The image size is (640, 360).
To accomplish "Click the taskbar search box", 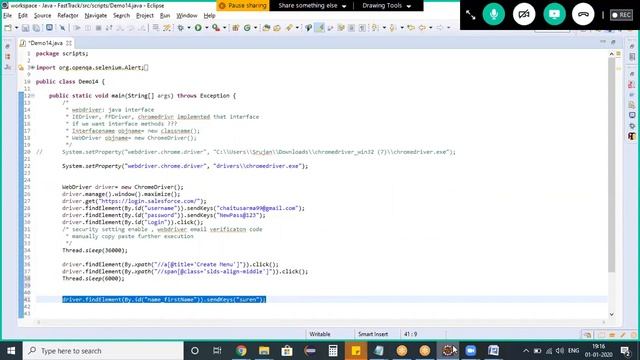I will pyautogui.click(x=103, y=351).
